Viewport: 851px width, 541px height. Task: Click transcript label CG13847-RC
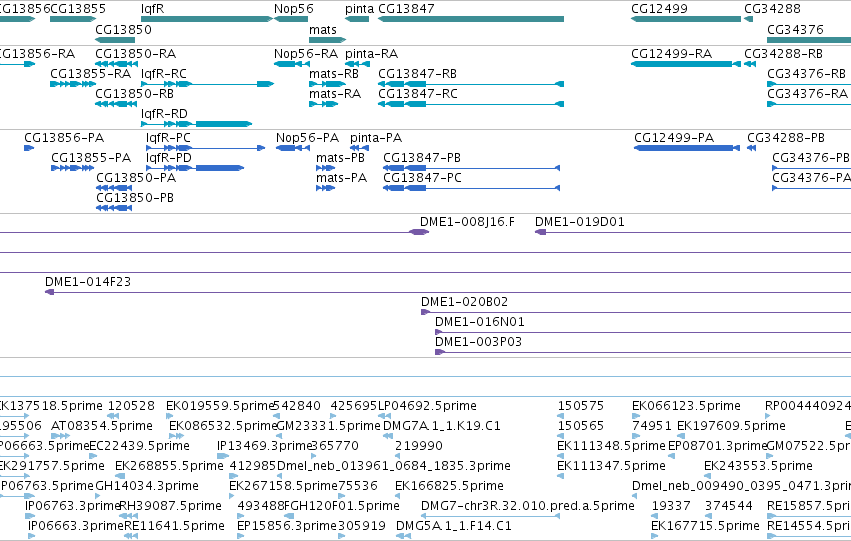(x=417, y=94)
